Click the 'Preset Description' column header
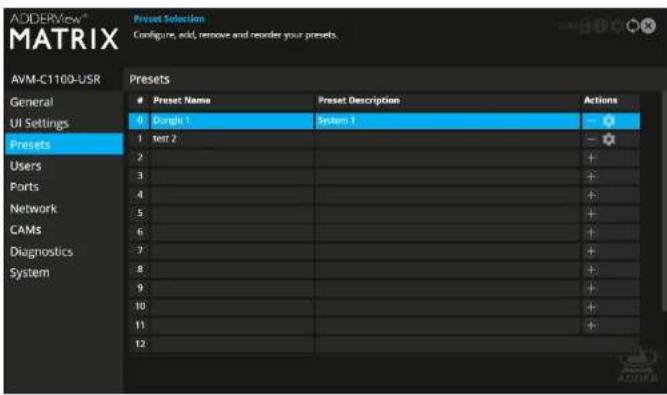The width and height of the screenshot is (667, 395). (359, 100)
